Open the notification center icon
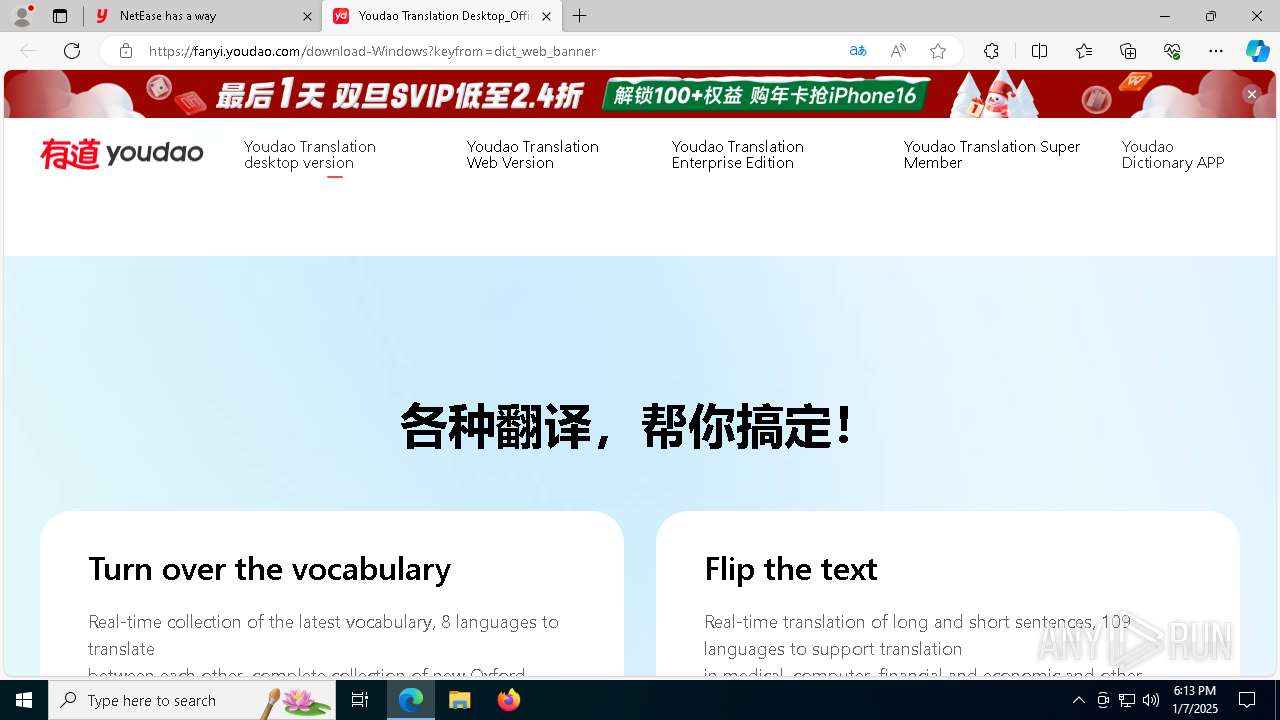This screenshot has width=1280, height=720. 1247,700
